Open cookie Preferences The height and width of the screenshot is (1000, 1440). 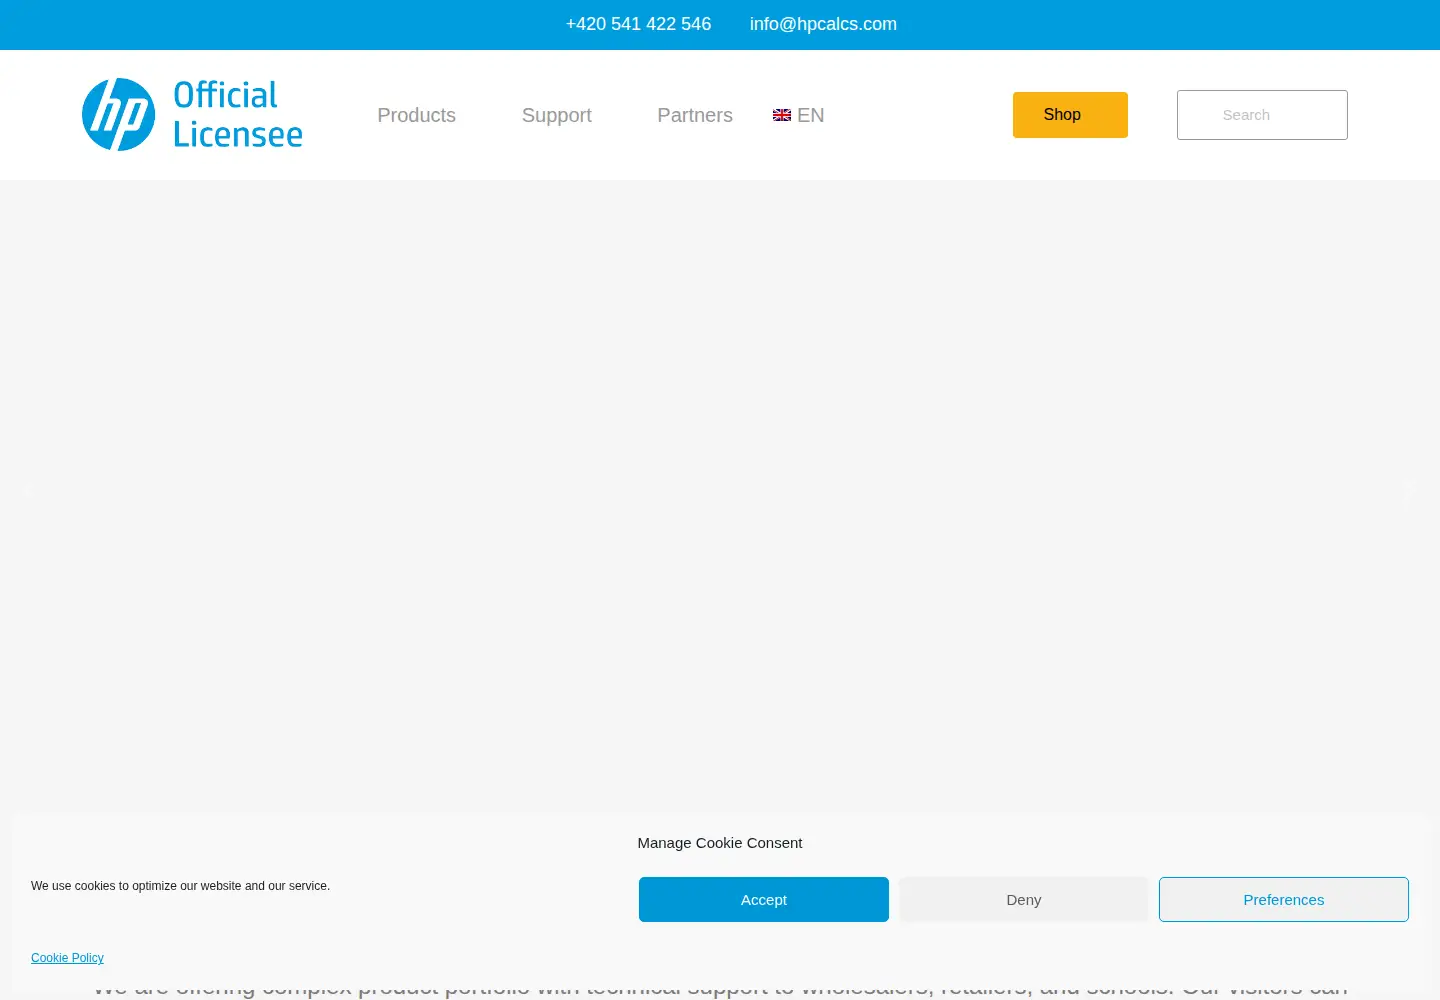coord(1284,900)
